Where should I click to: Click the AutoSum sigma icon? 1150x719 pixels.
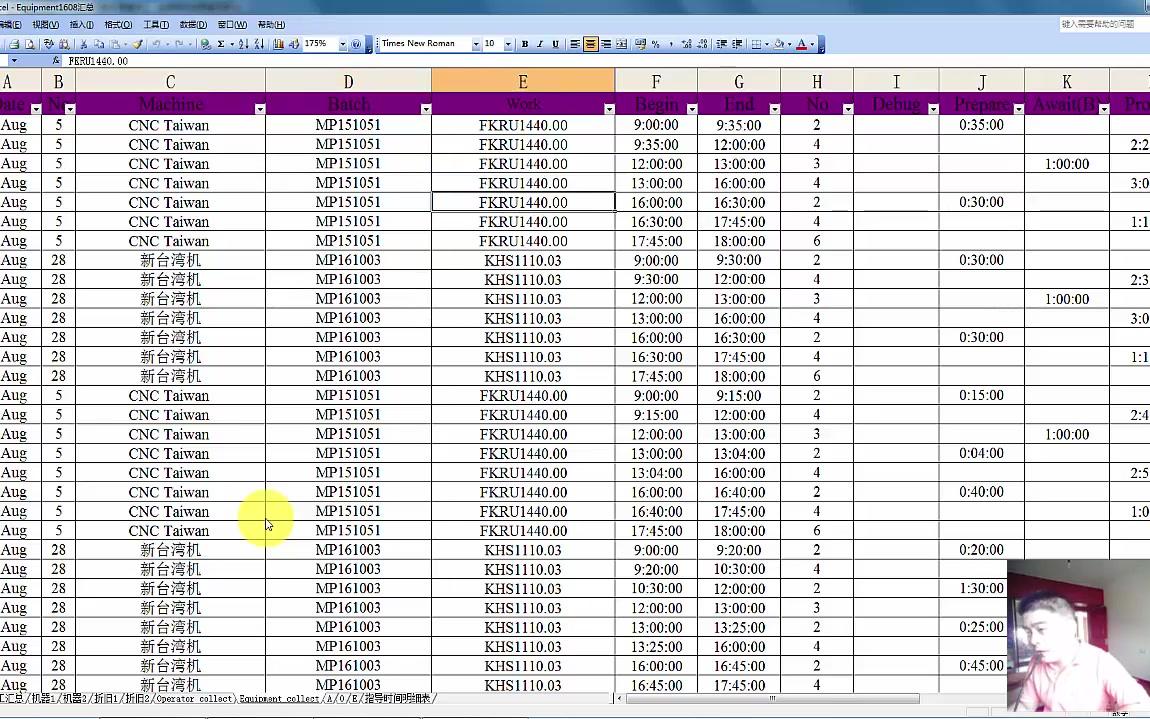[x=220, y=44]
